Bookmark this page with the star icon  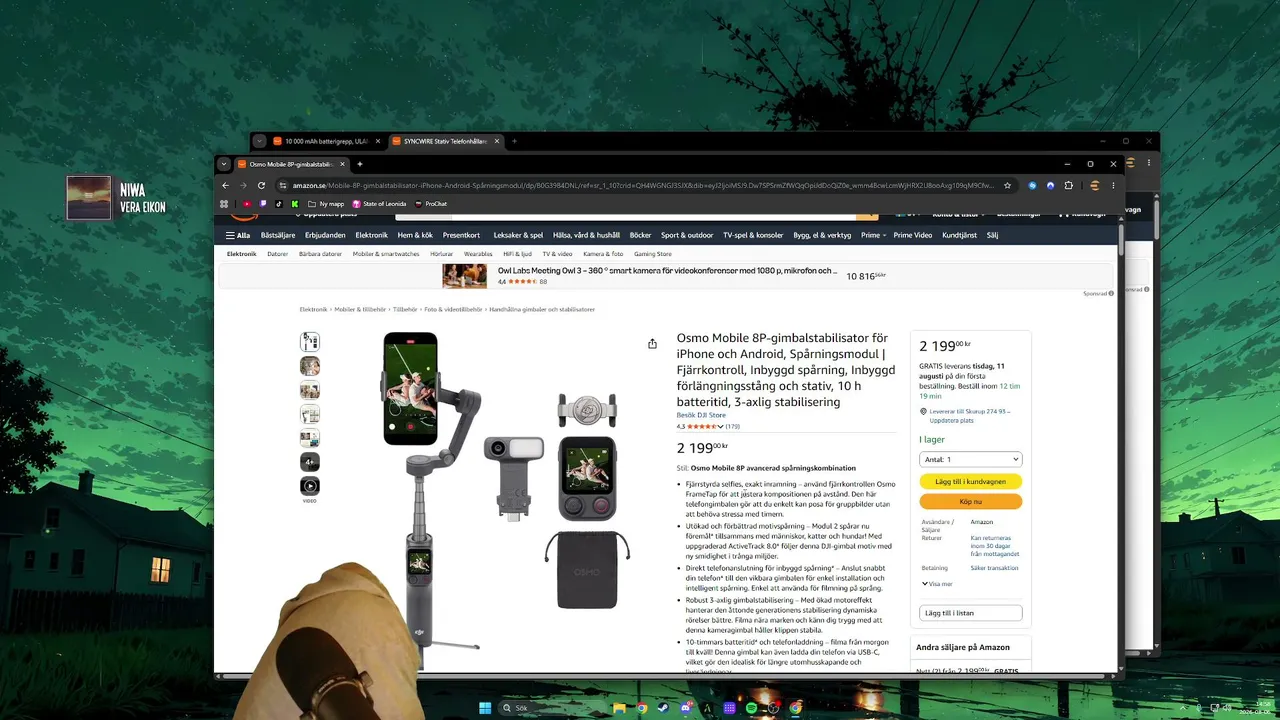point(1007,185)
